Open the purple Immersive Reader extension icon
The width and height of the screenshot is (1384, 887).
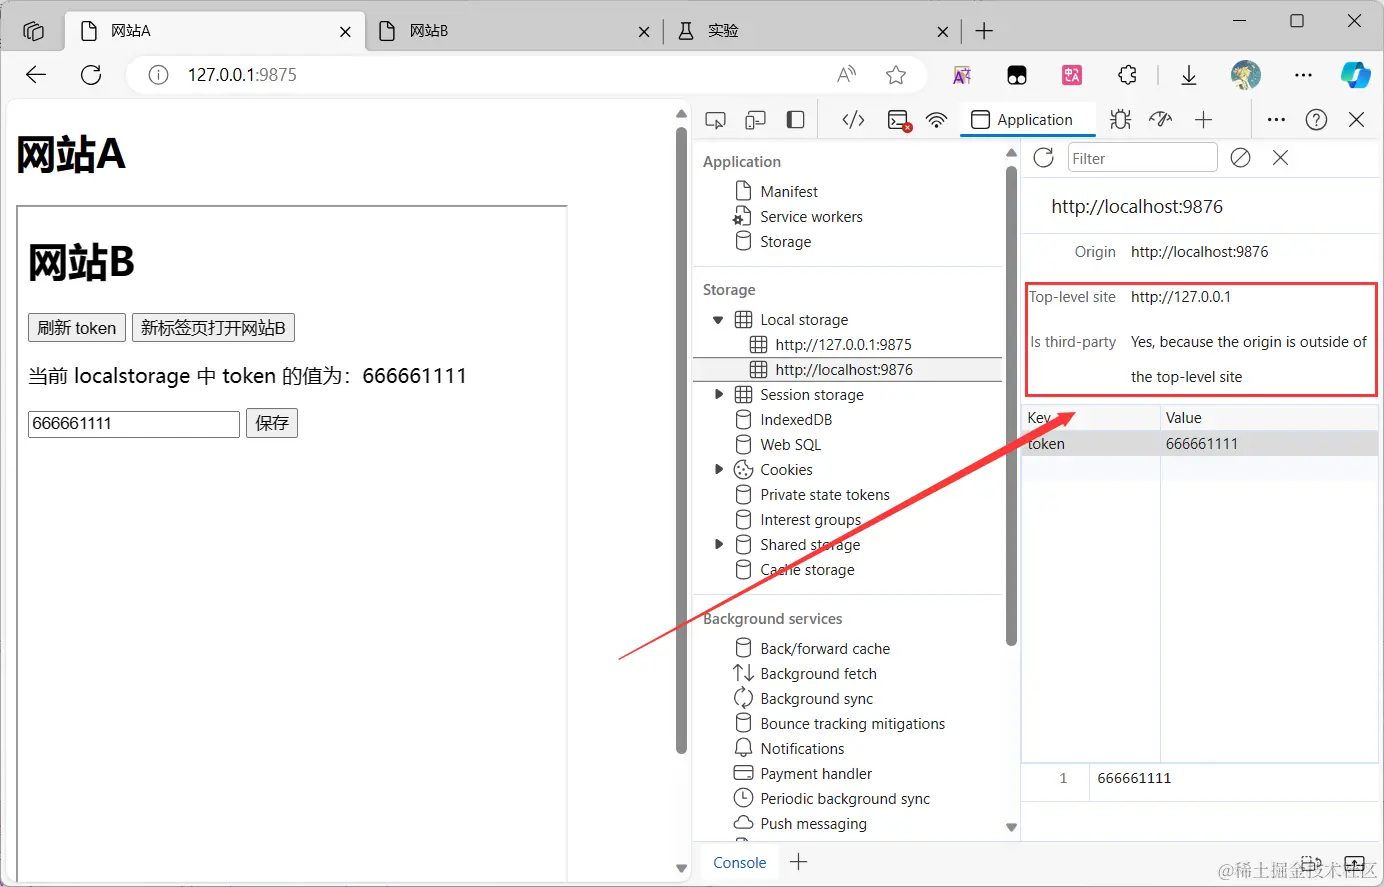[x=962, y=75]
